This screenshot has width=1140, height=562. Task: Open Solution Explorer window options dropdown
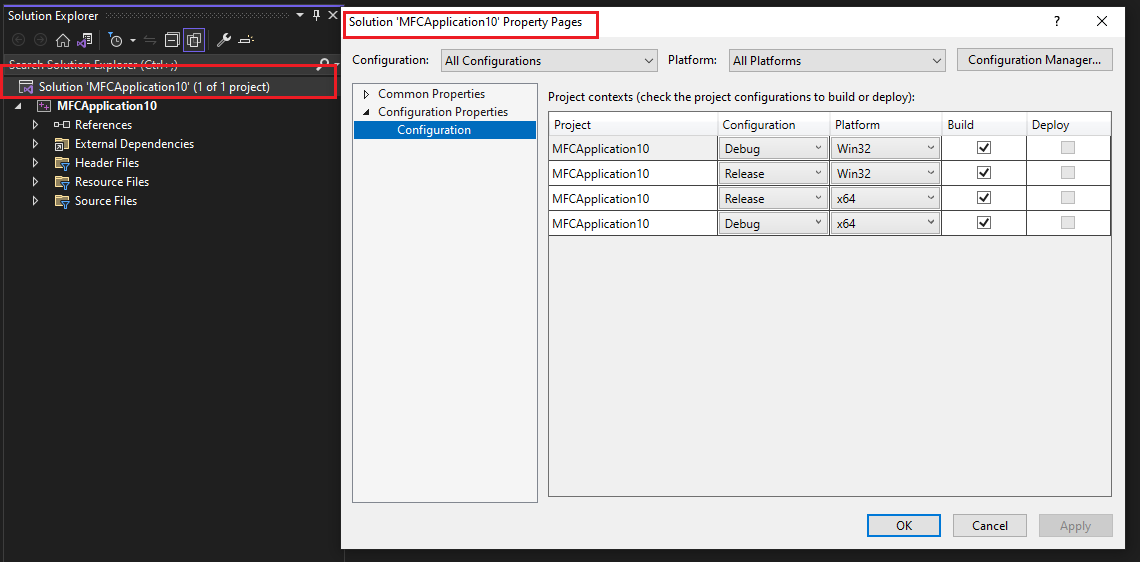tap(300, 15)
